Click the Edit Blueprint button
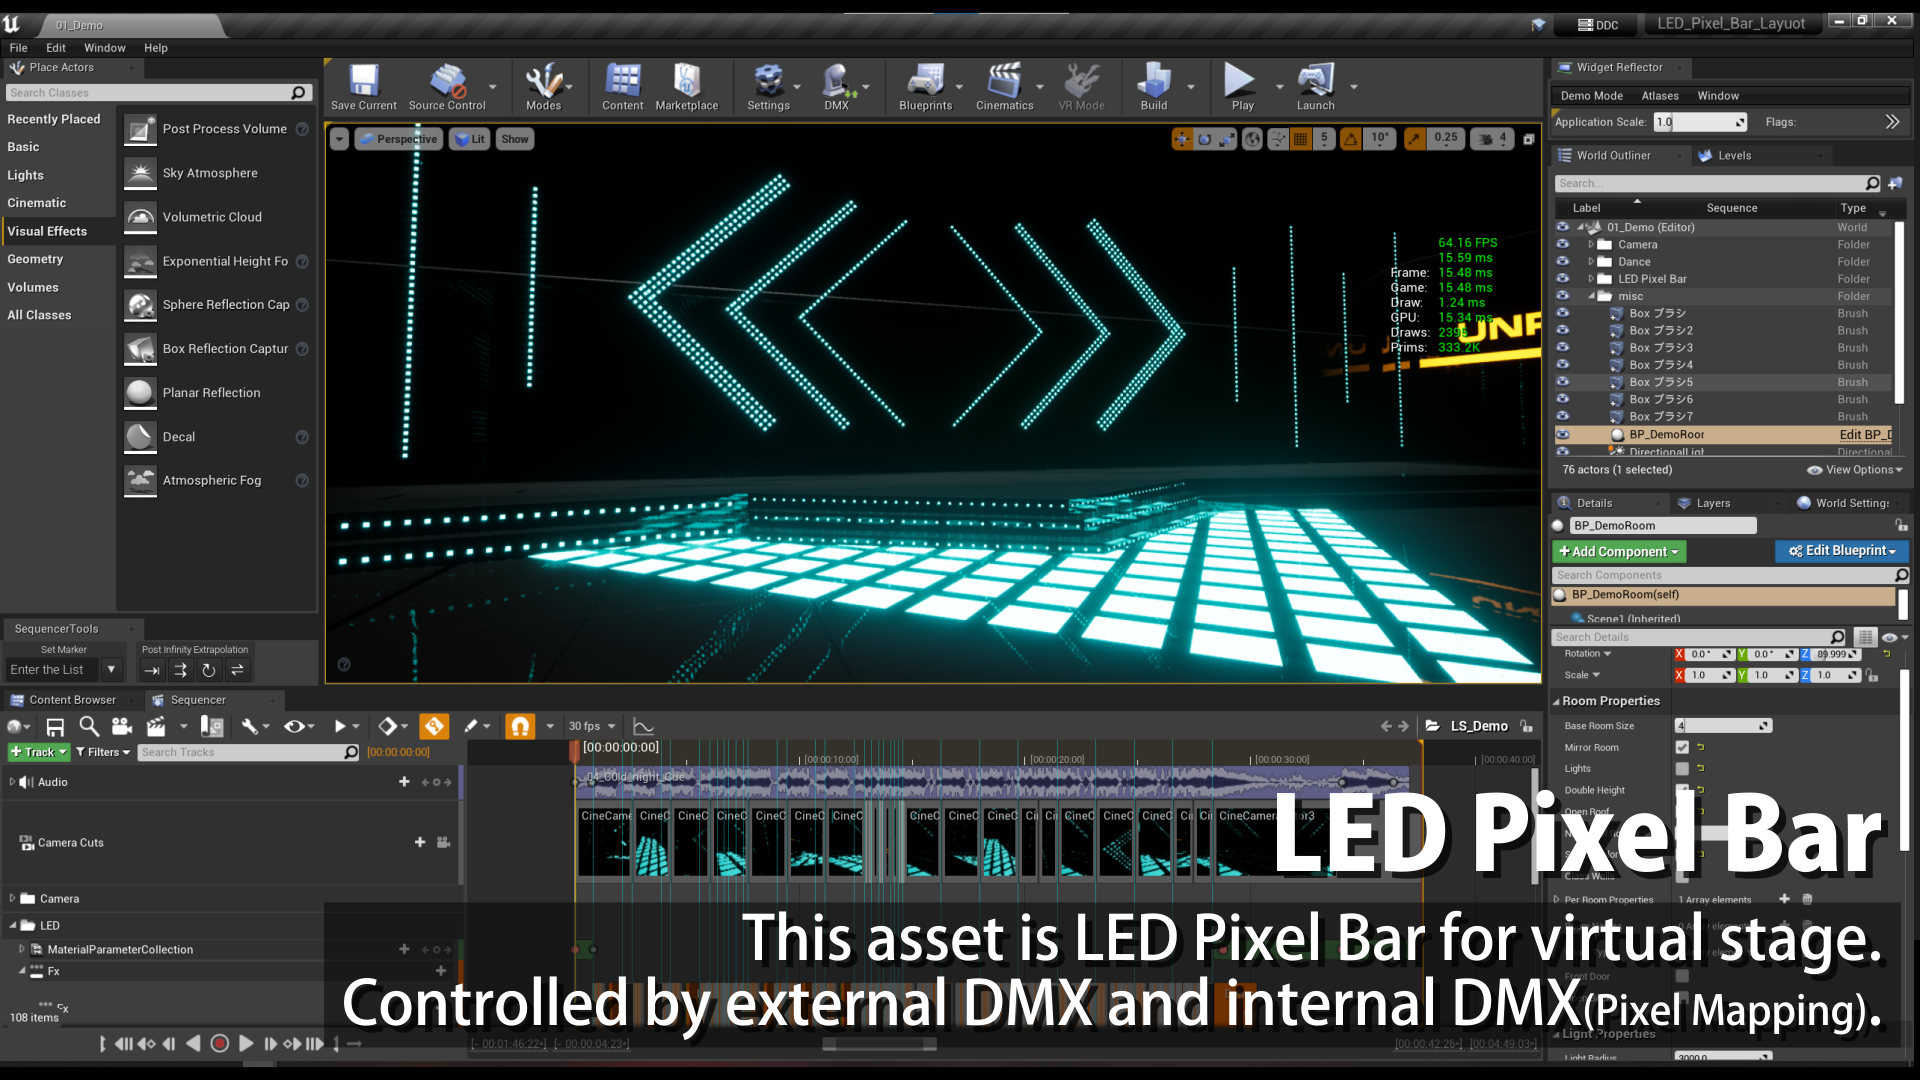This screenshot has width=1920, height=1080. click(1841, 551)
